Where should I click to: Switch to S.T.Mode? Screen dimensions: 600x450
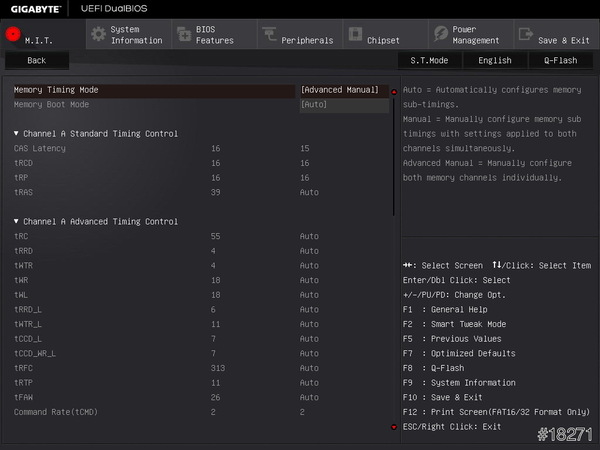429,60
